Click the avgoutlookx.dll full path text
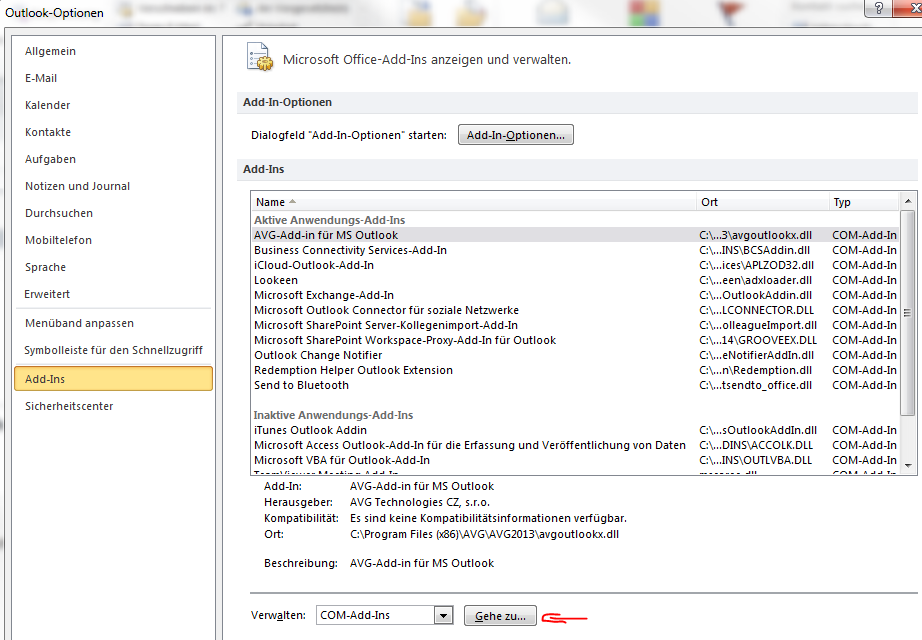922x640 pixels. tap(484, 534)
